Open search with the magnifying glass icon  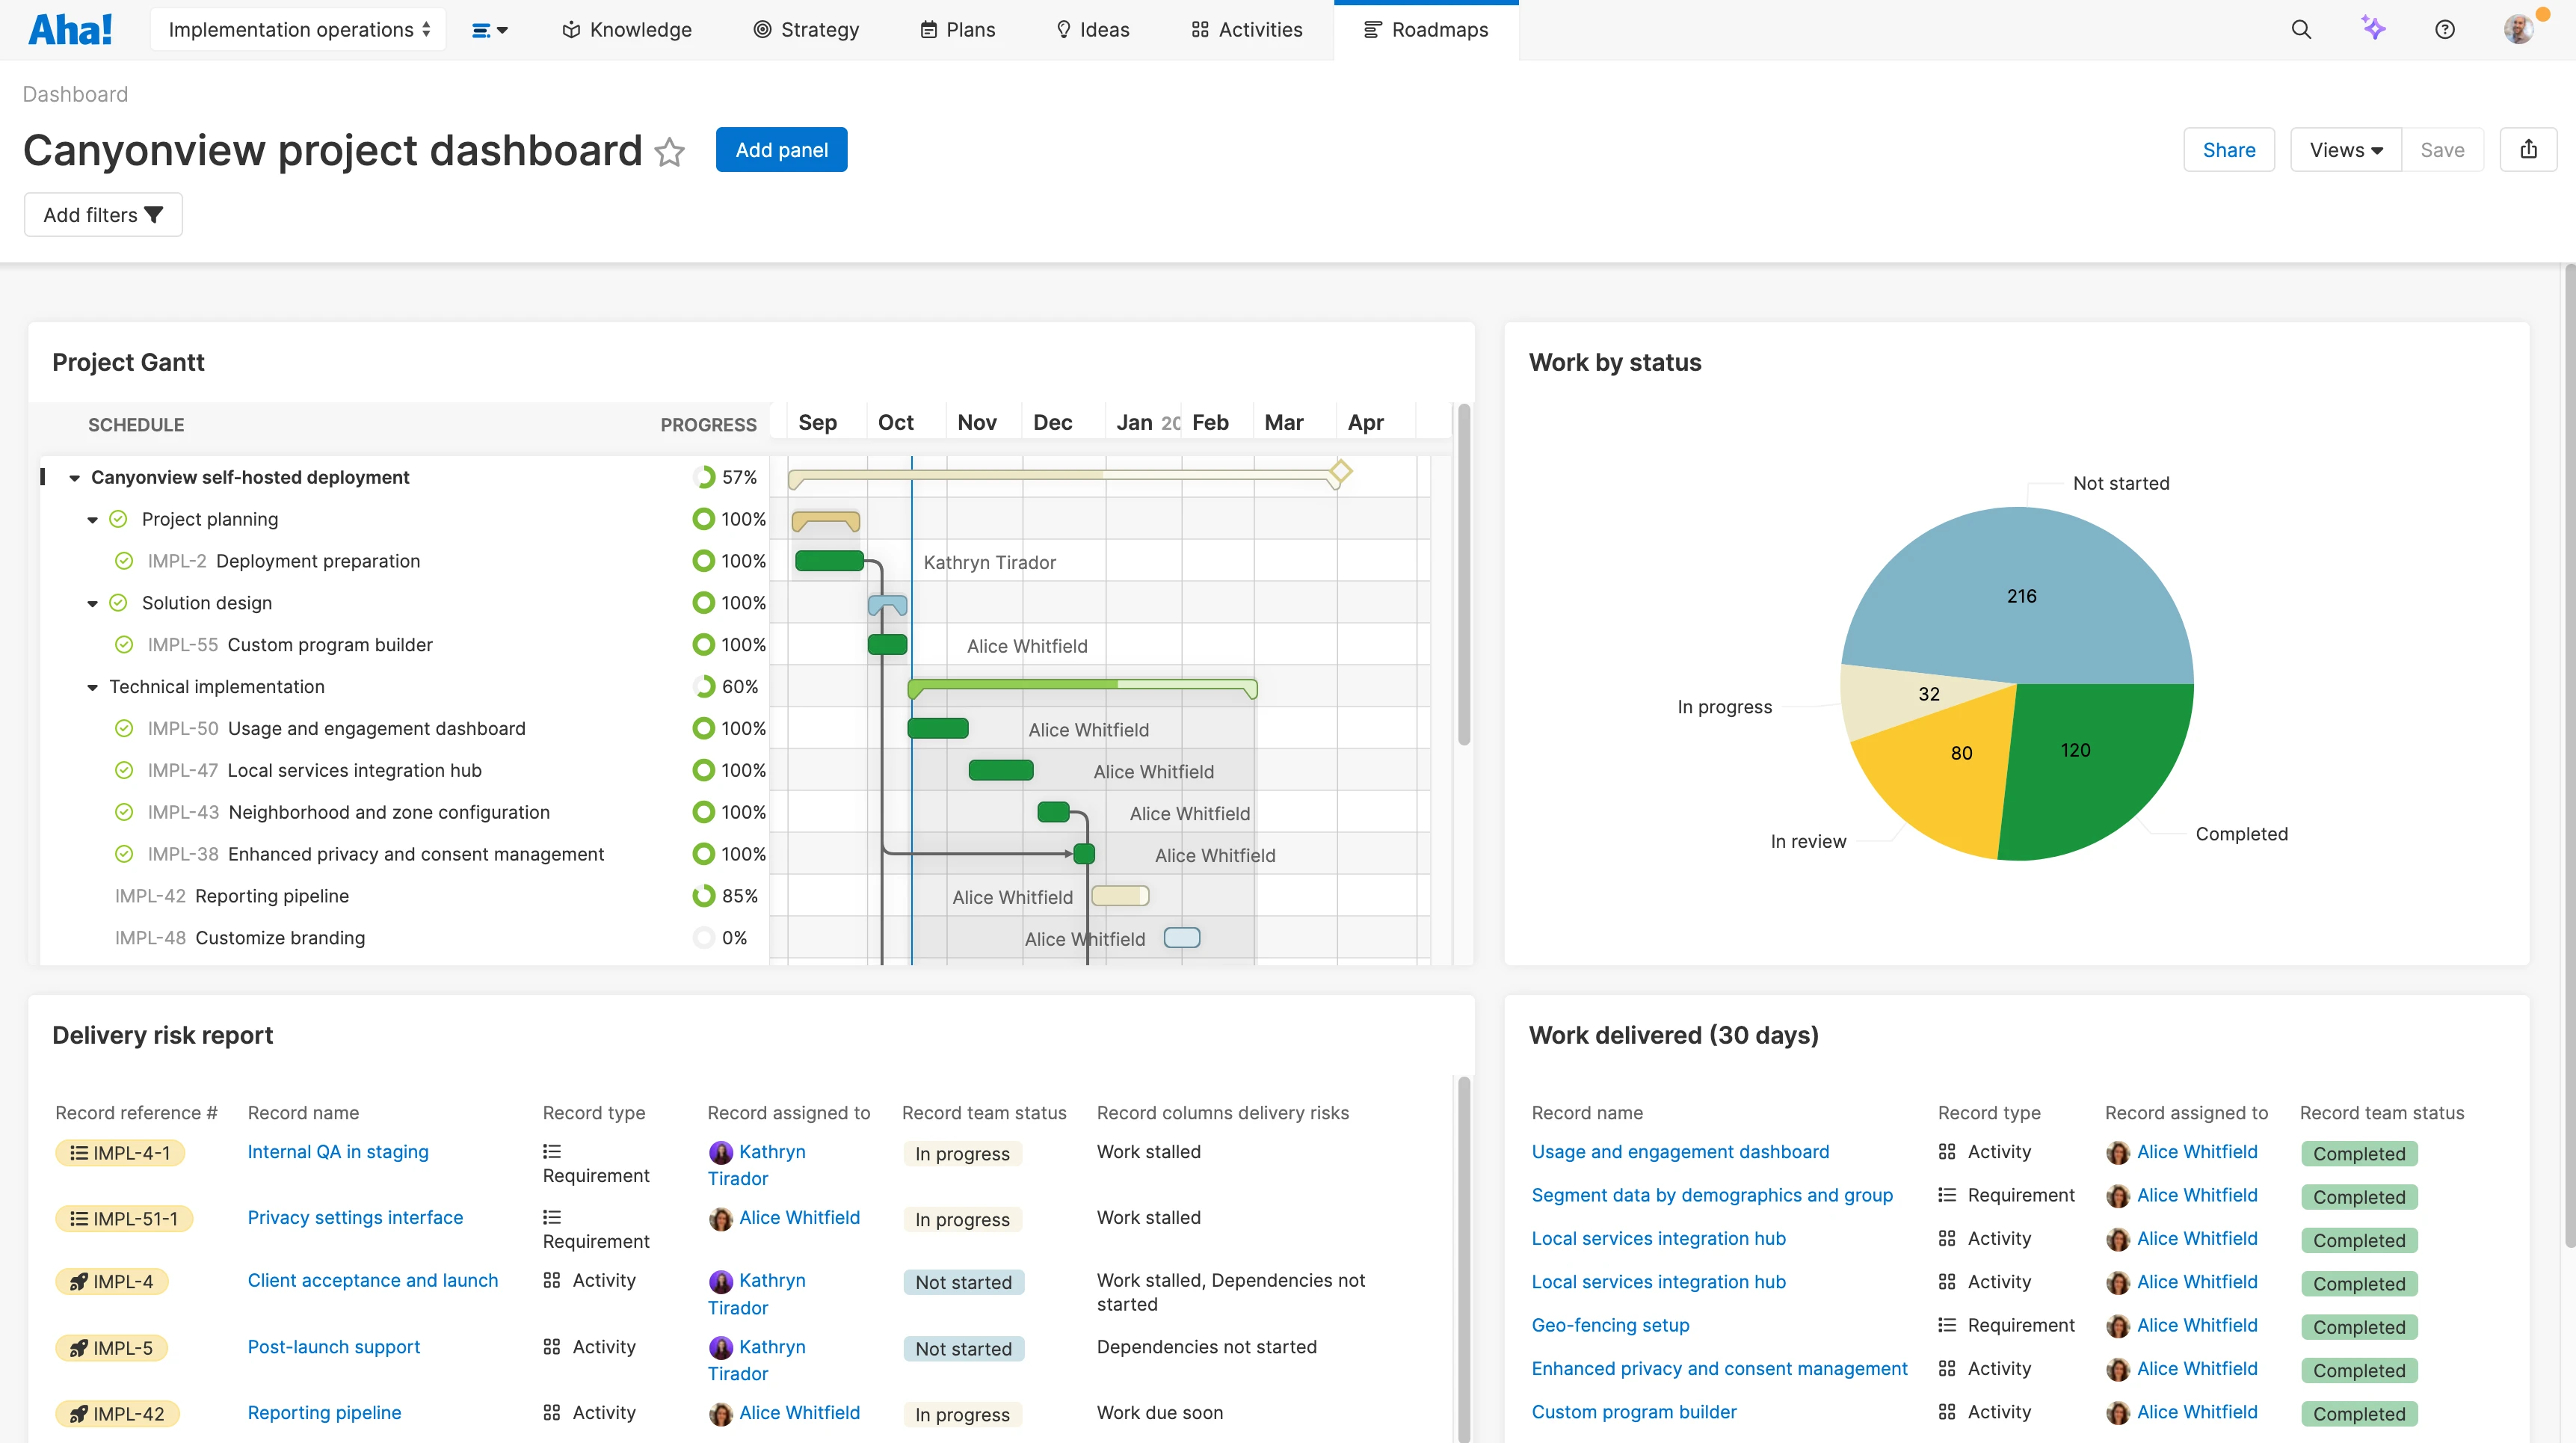coord(2302,30)
